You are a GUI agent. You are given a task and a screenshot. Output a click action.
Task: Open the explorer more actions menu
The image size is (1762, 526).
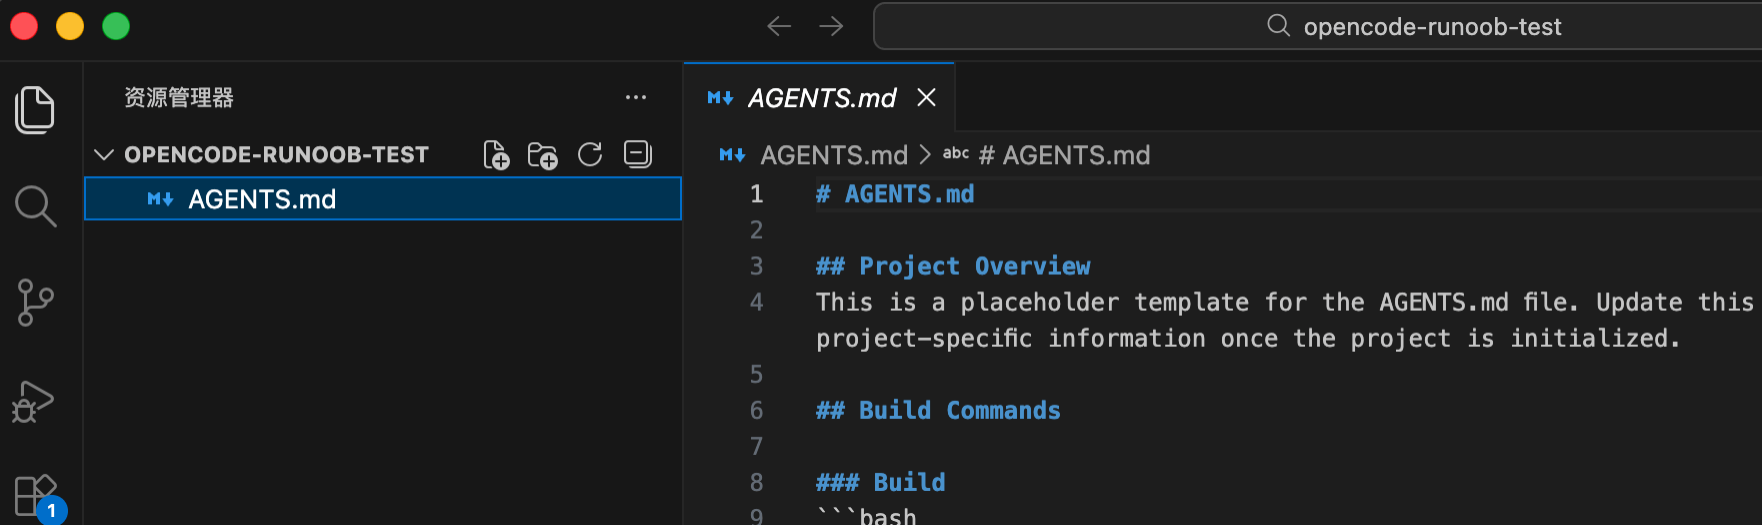[636, 97]
